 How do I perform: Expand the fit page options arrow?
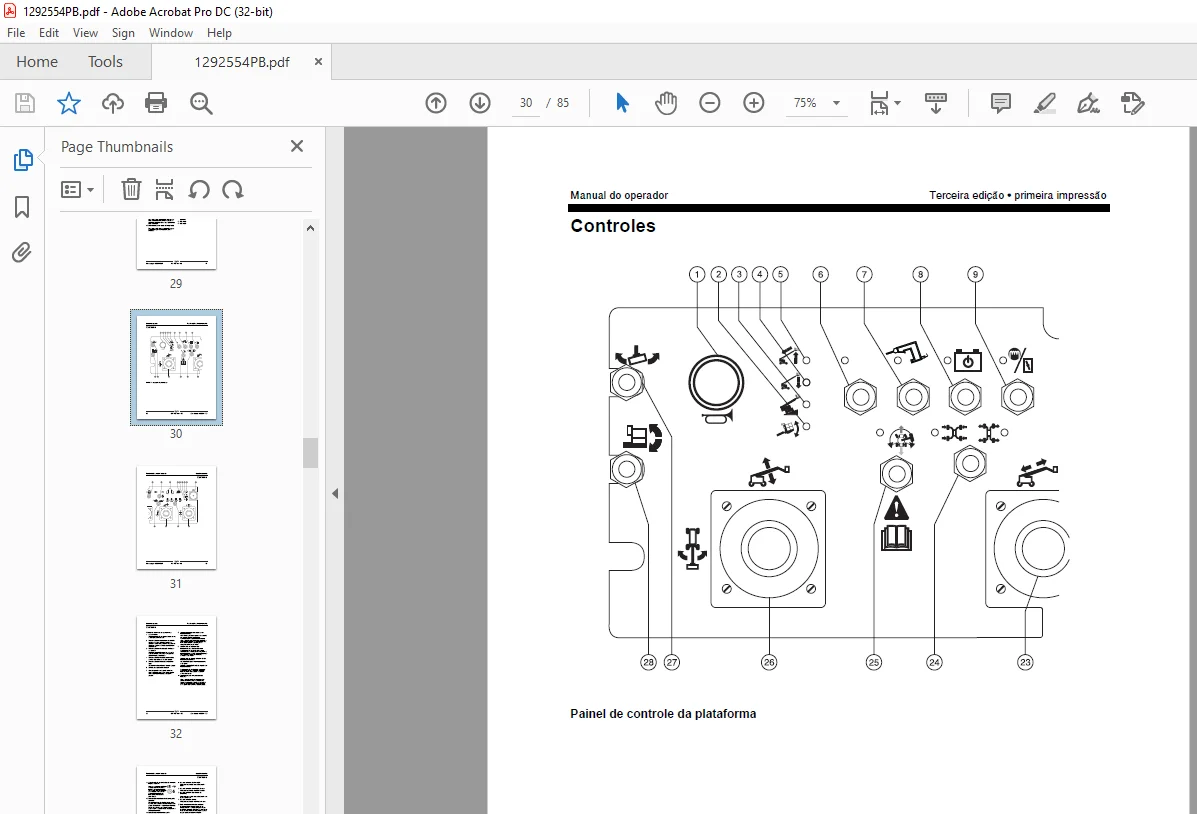(898, 103)
